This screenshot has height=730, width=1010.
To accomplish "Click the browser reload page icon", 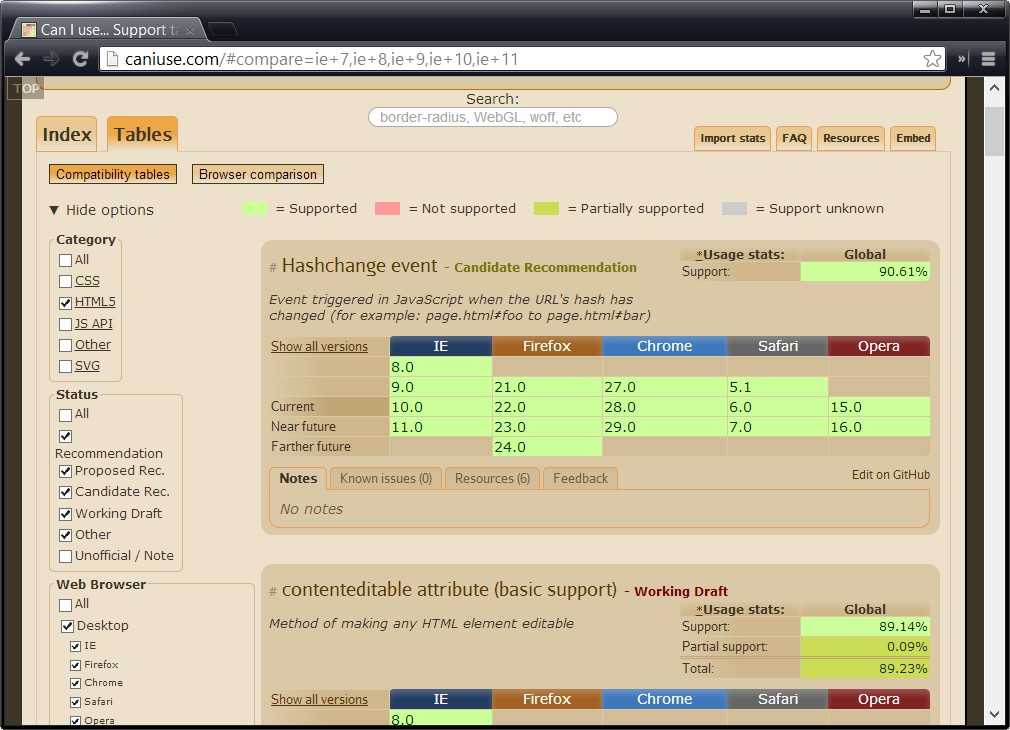I will (80, 59).
